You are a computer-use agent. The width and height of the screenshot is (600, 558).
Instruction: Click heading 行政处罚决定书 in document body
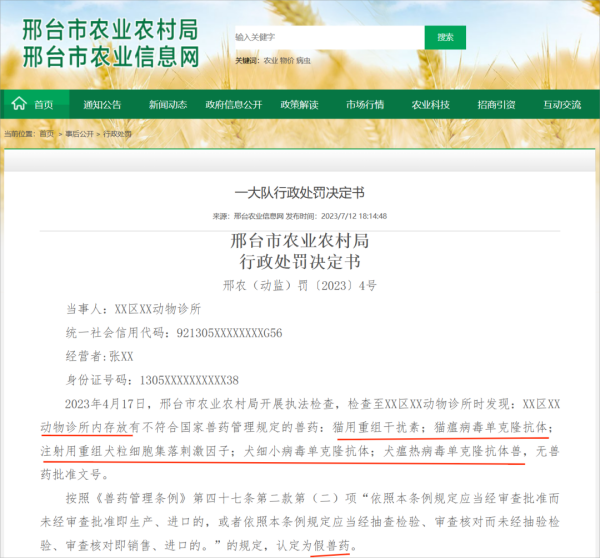300,262
